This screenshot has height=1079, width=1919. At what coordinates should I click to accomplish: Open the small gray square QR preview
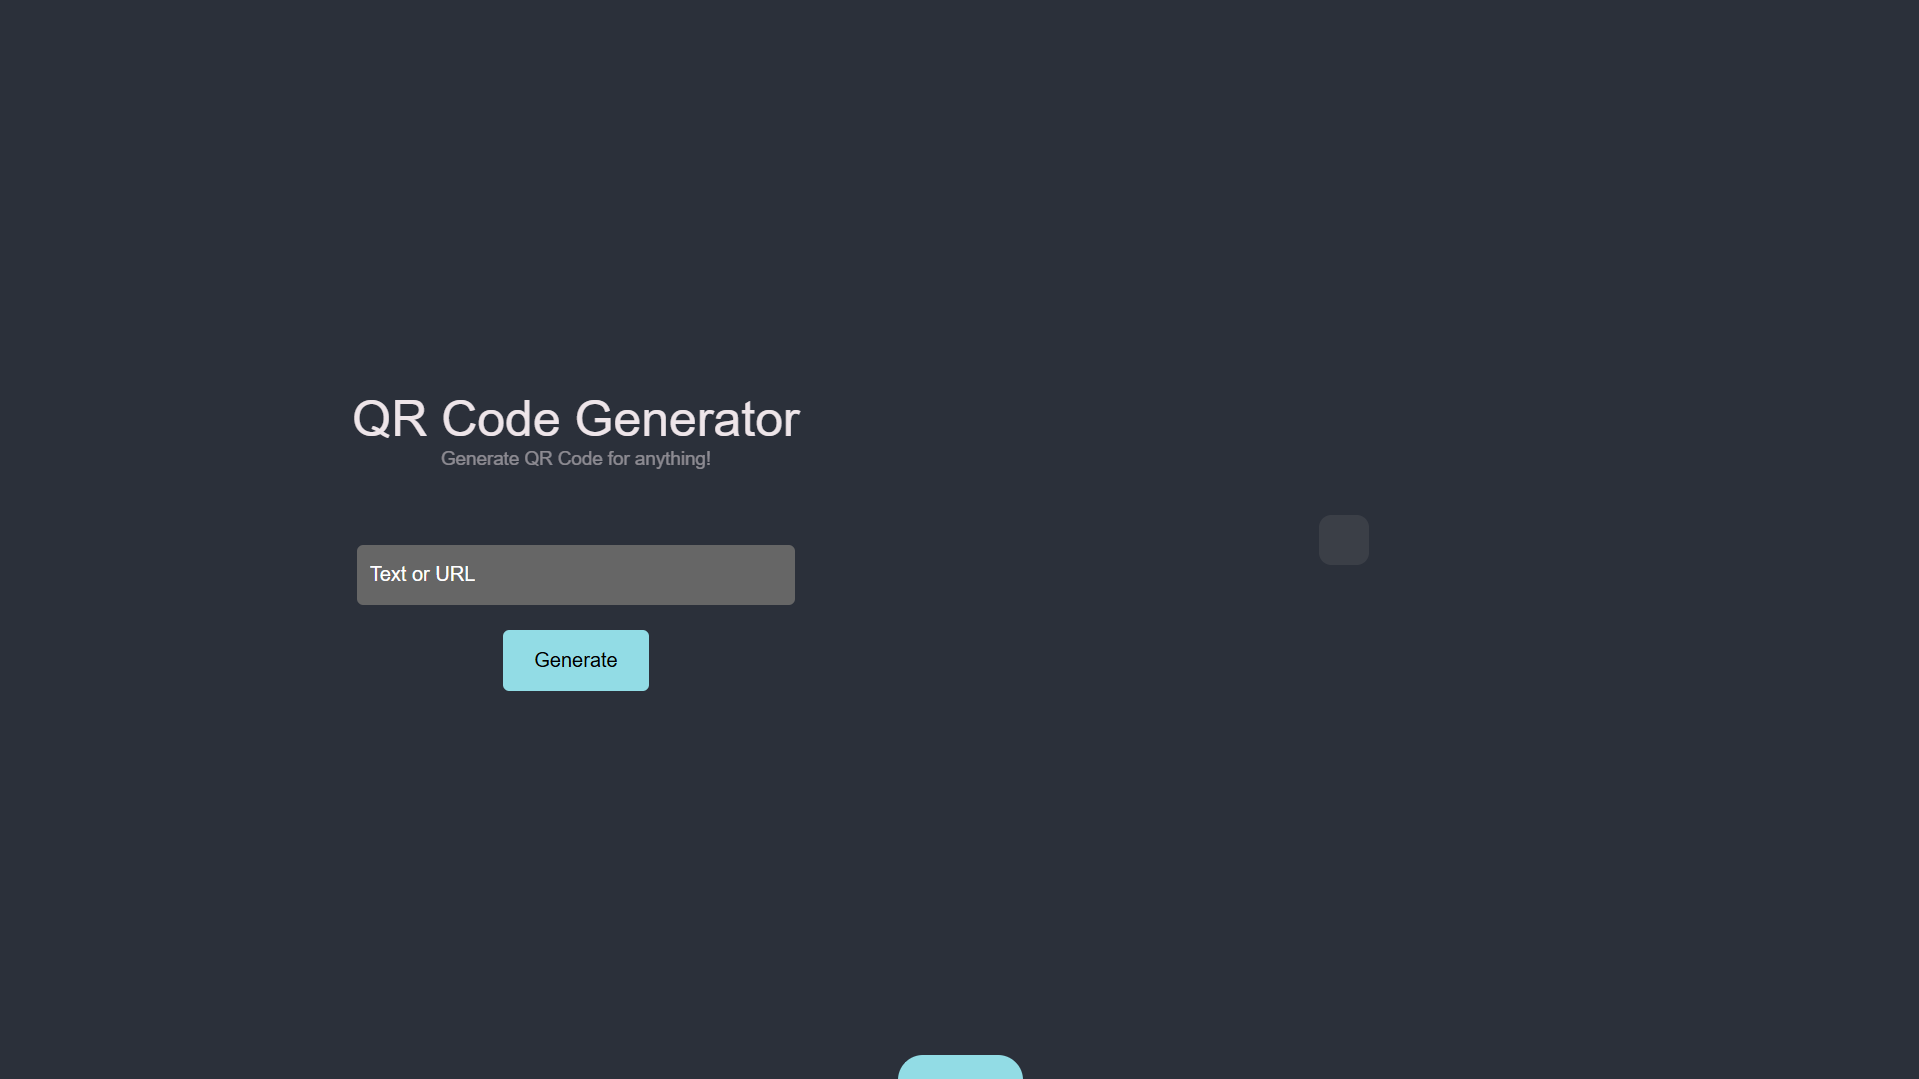coord(1343,540)
